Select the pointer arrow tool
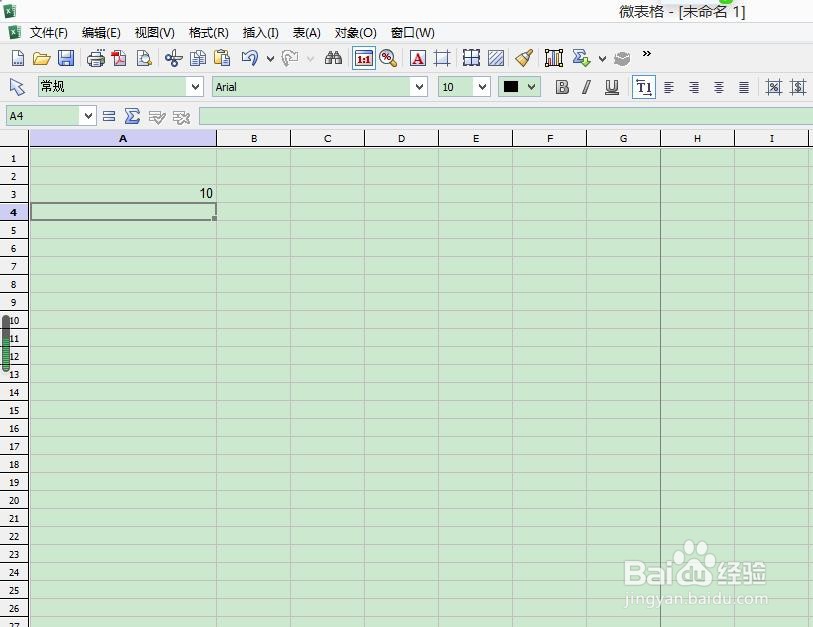The width and height of the screenshot is (813, 627). pos(17,87)
